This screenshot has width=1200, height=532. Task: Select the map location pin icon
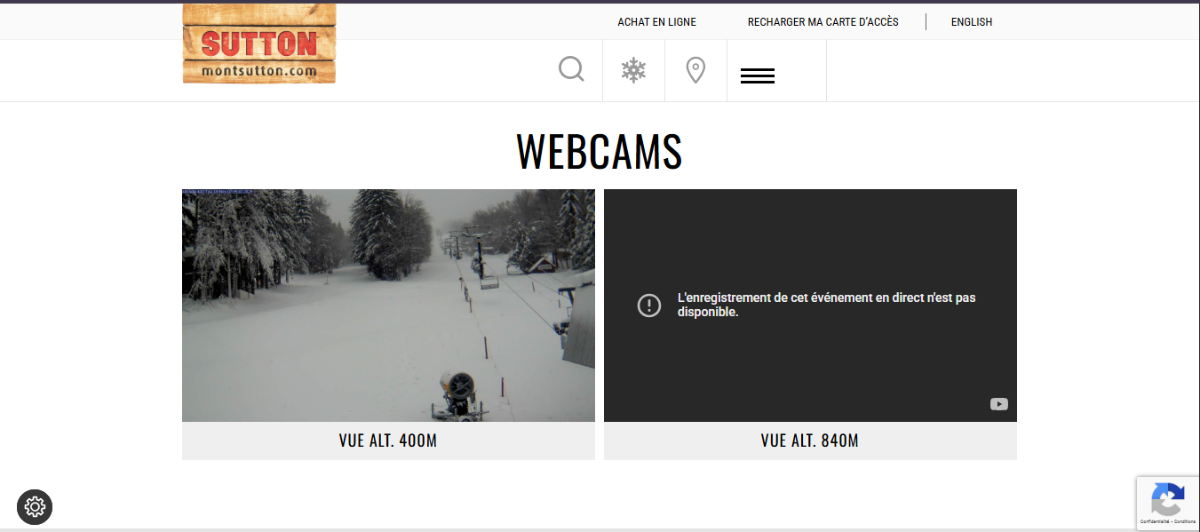695,70
